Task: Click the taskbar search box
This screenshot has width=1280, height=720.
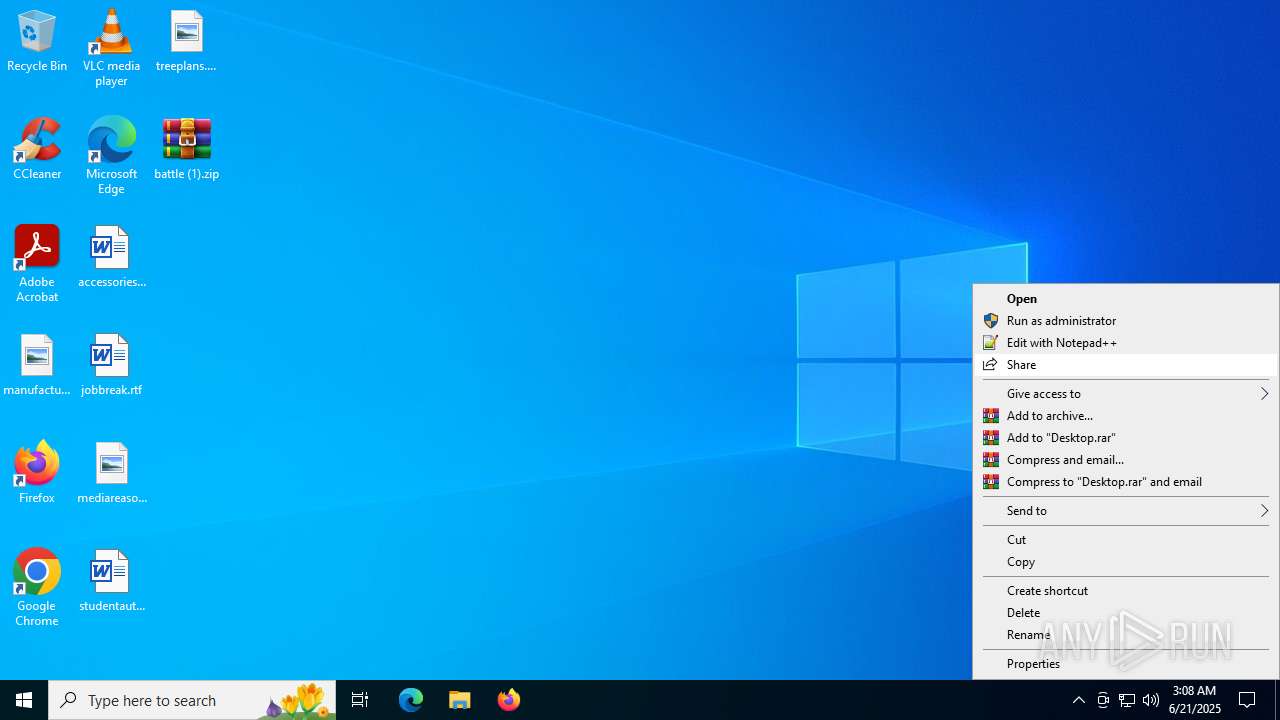Action: pos(192,700)
